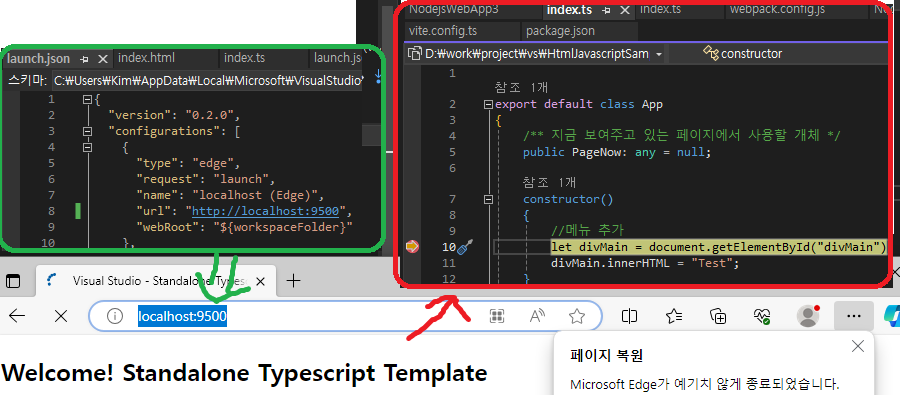Click "name": "localhost (Edge)" line
900x395 pixels.
(230, 195)
